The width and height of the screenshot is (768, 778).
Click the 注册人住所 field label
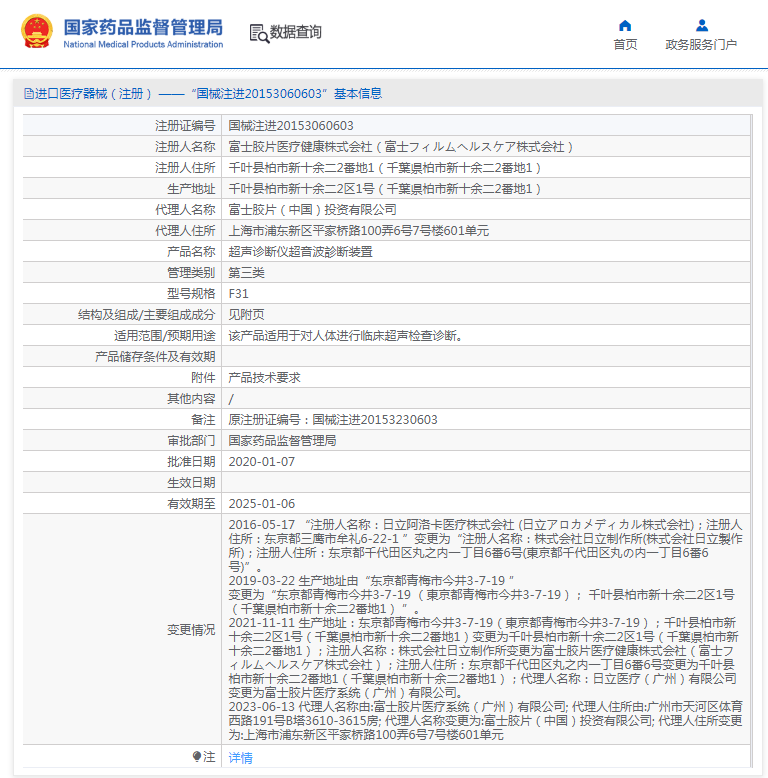coord(185,168)
